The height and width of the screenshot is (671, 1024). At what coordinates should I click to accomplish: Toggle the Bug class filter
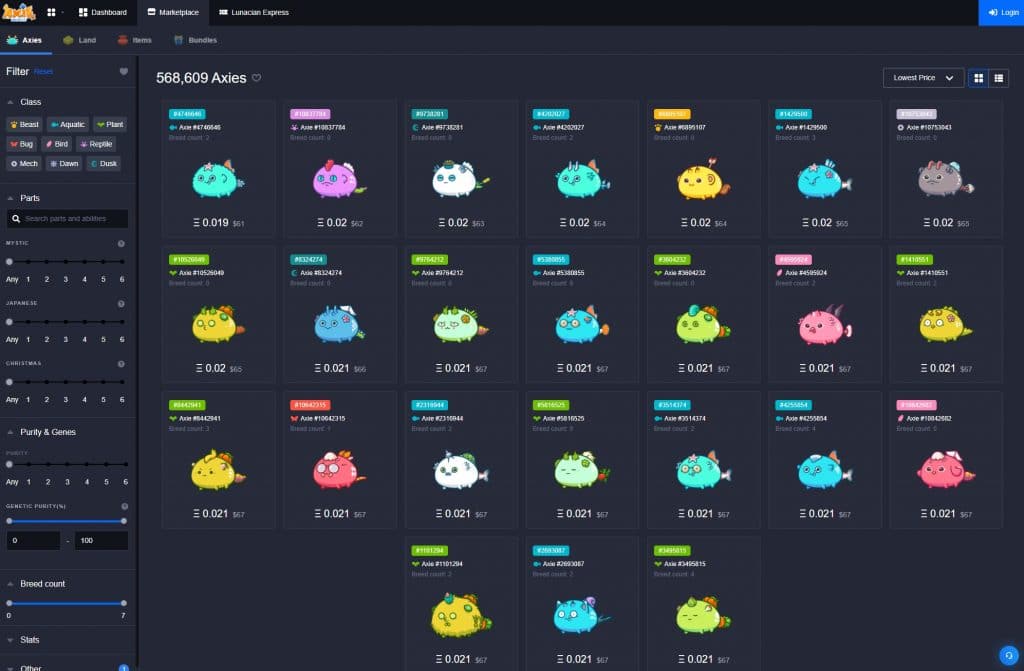[22, 144]
